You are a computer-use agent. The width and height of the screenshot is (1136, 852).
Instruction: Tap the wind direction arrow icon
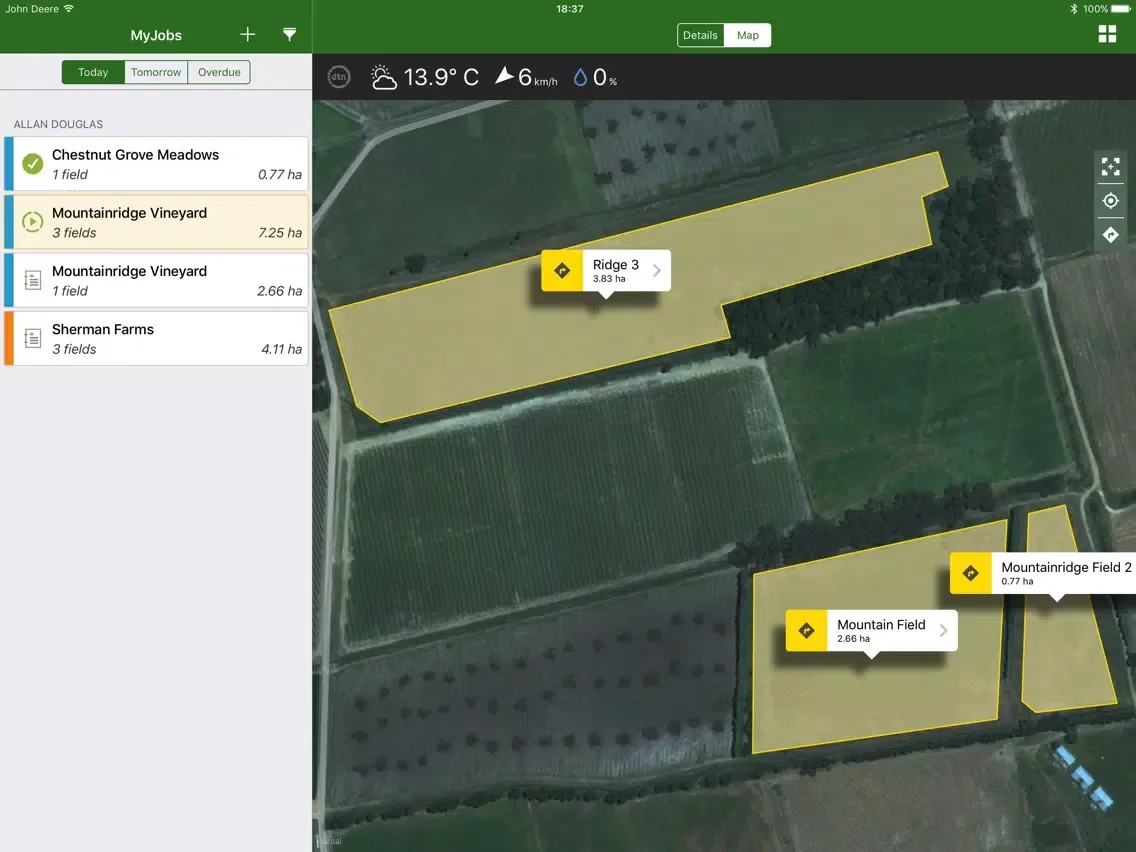pos(504,75)
